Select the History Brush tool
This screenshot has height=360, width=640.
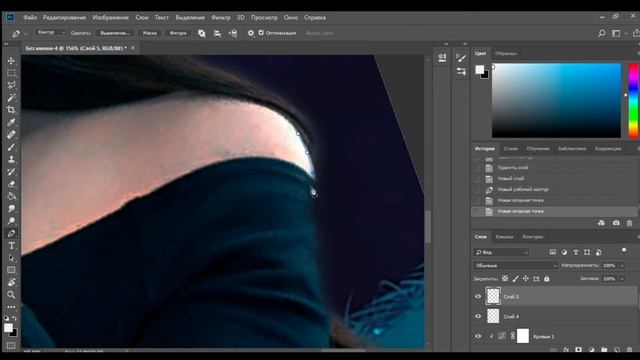pos(11,171)
